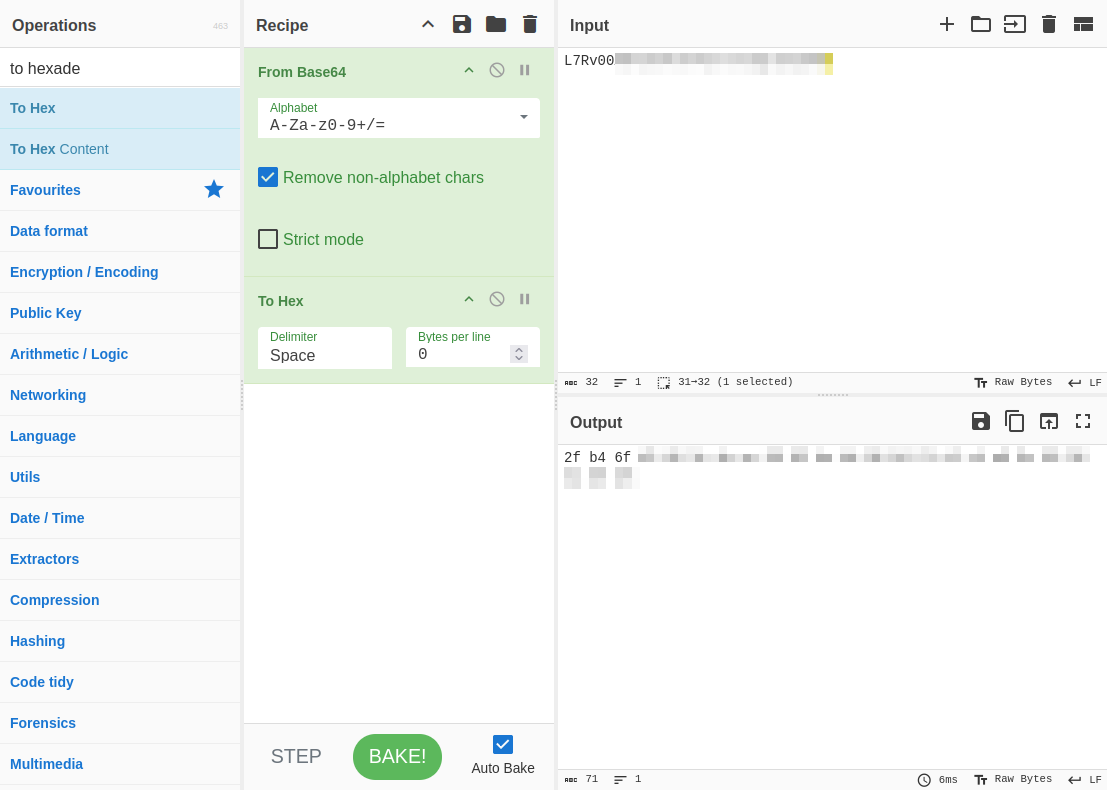Open the Hashing operations category

tap(38, 641)
